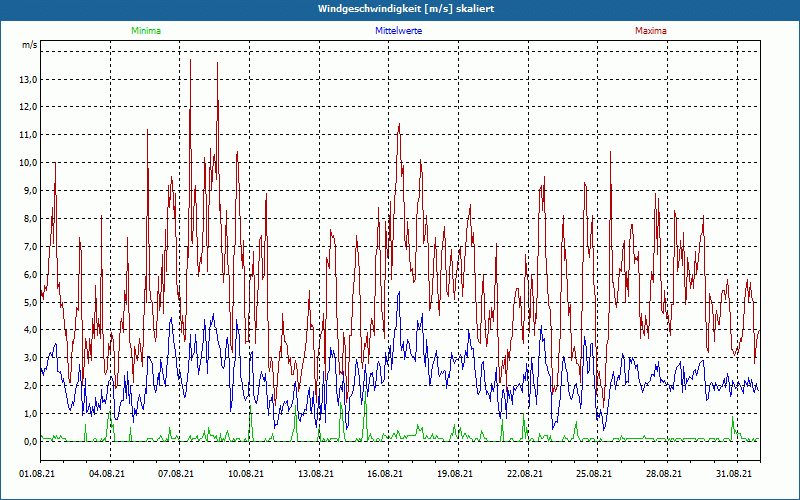Click the 9,0 y-axis value
This screenshot has width=800, height=500.
30,191
